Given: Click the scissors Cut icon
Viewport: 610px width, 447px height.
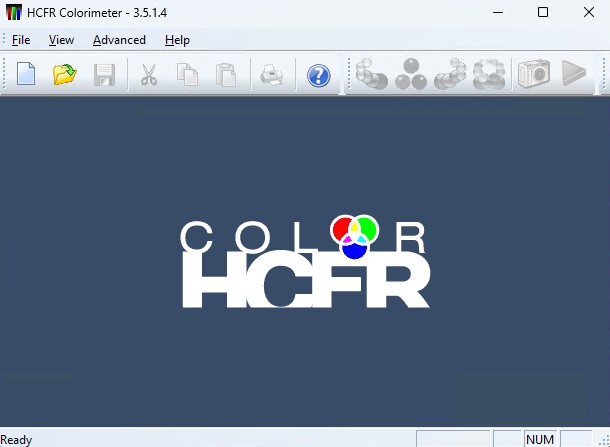Looking at the screenshot, I should coord(149,74).
